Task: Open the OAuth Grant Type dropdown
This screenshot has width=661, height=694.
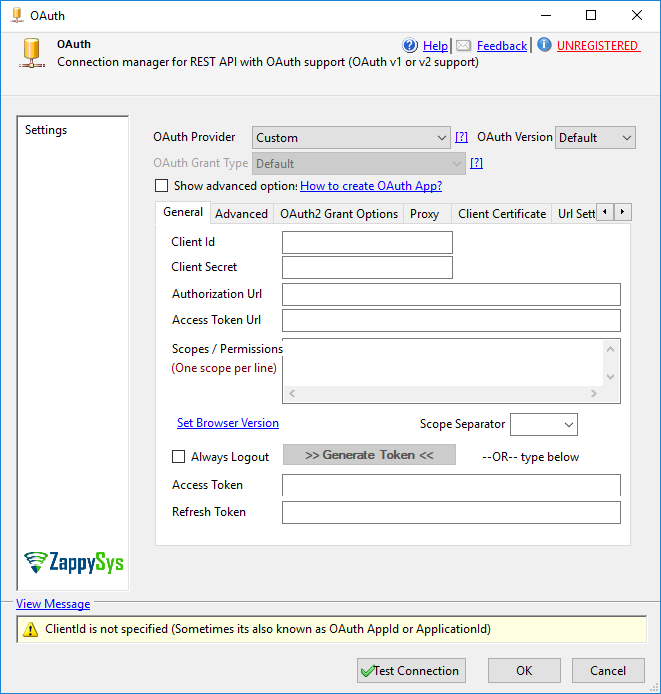Action: [359, 164]
